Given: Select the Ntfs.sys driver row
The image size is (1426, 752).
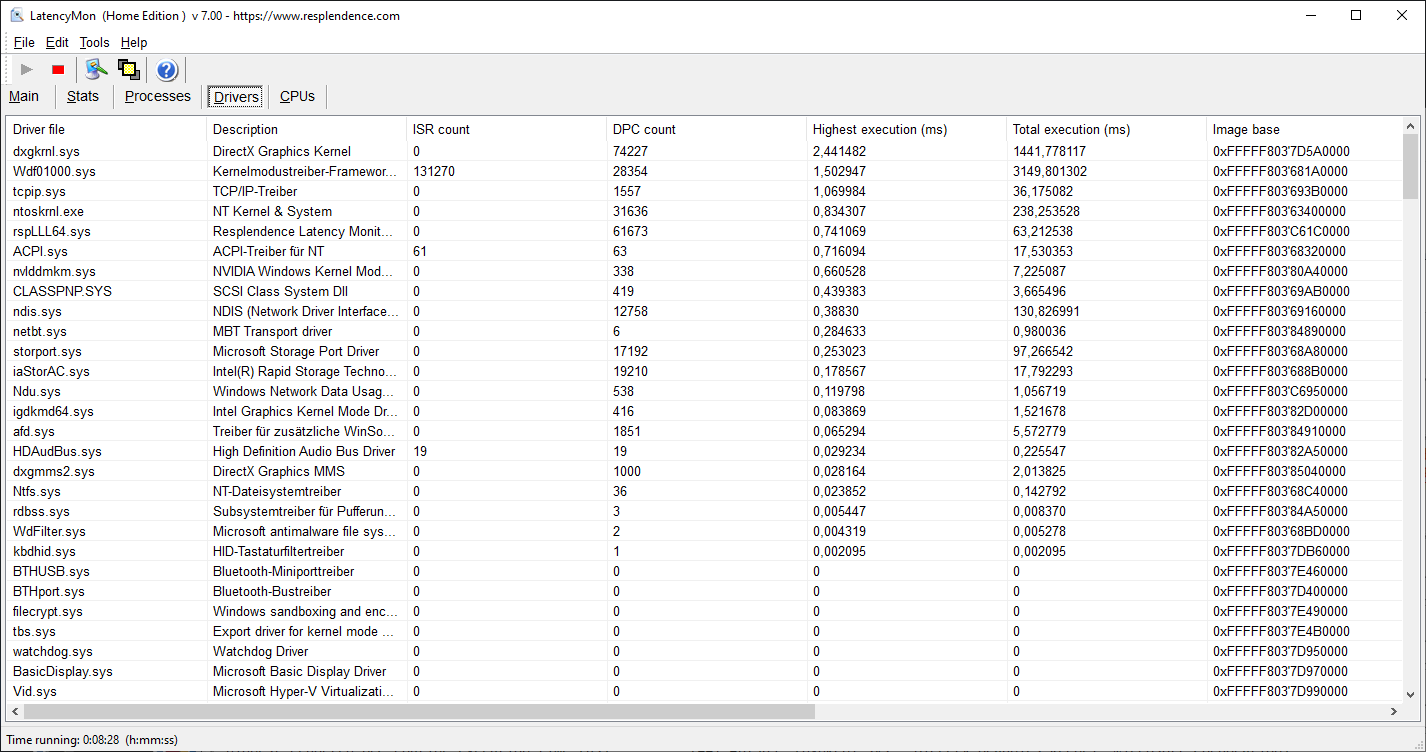Looking at the screenshot, I should (x=704, y=491).
